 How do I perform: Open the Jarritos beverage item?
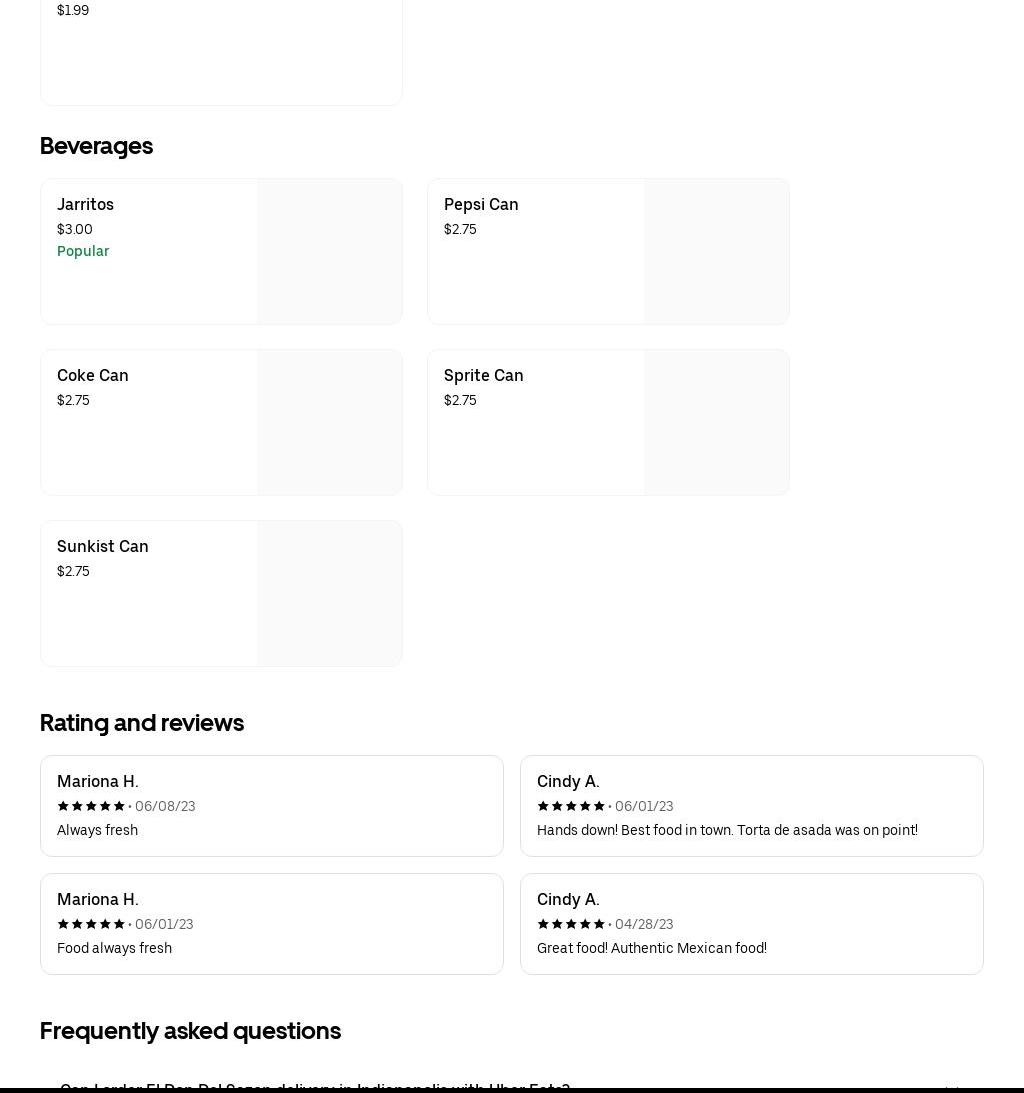(x=221, y=252)
